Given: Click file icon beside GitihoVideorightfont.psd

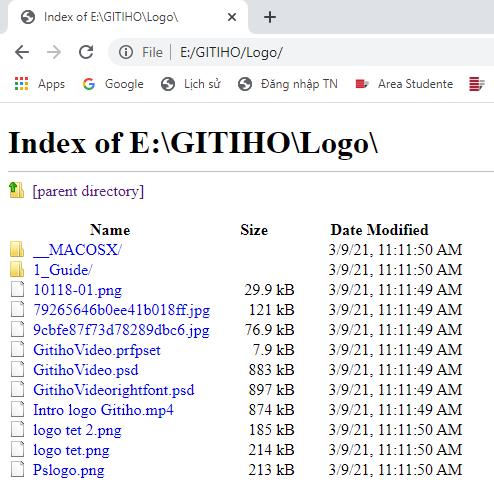Looking at the screenshot, I should 17,389.
